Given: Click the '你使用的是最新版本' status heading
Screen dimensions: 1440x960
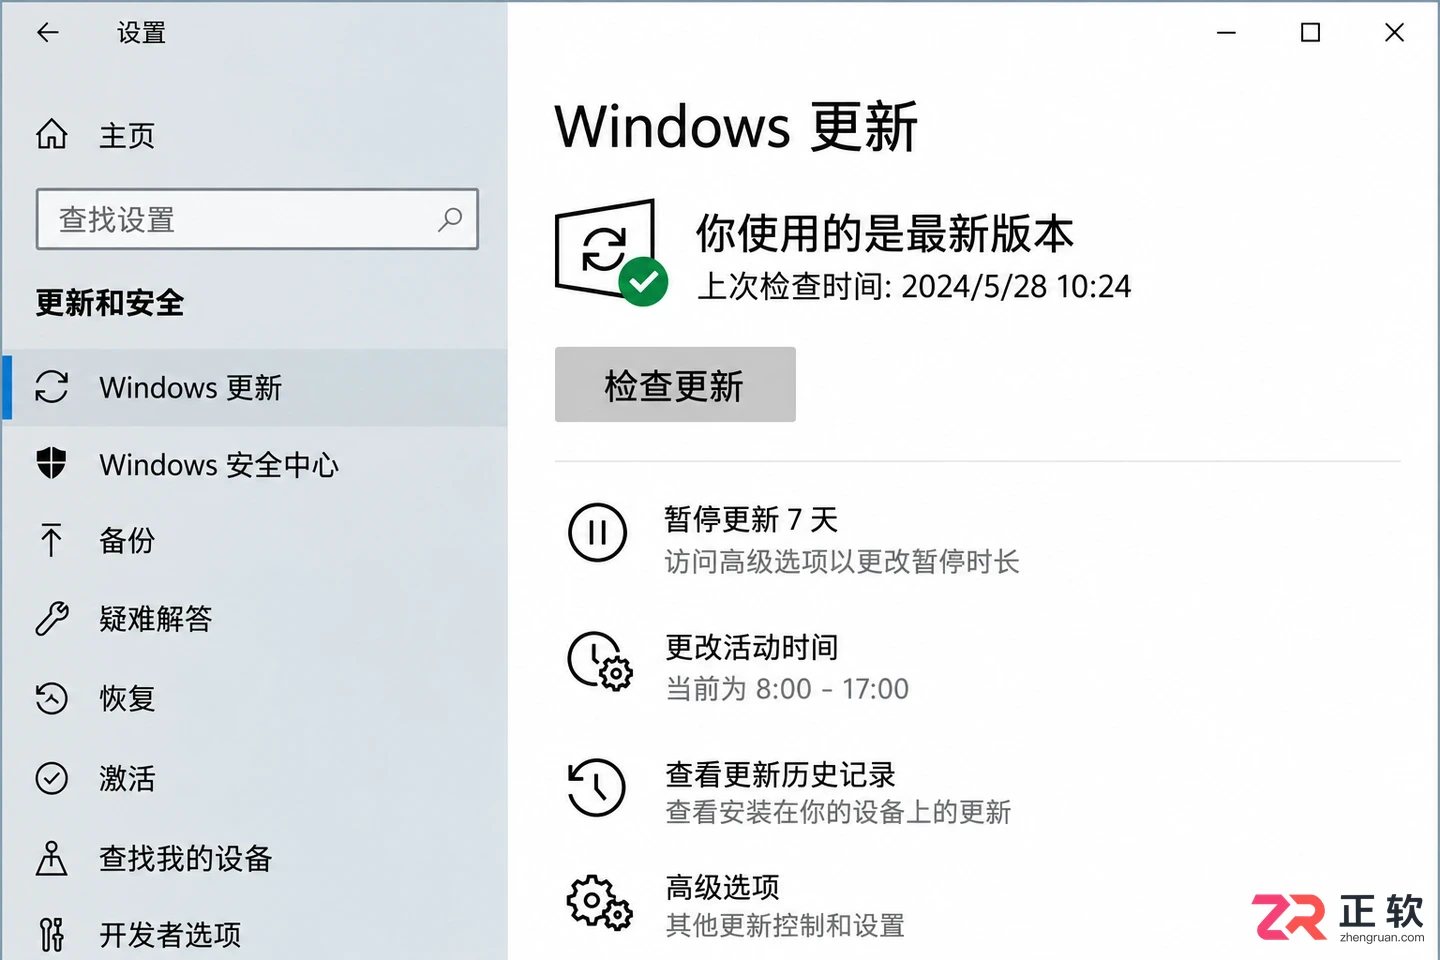Looking at the screenshot, I should [885, 234].
